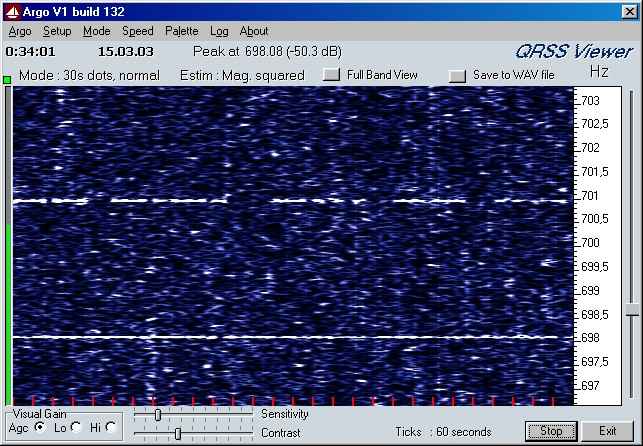Click the Exit button
643x446 pixels.
point(607,431)
